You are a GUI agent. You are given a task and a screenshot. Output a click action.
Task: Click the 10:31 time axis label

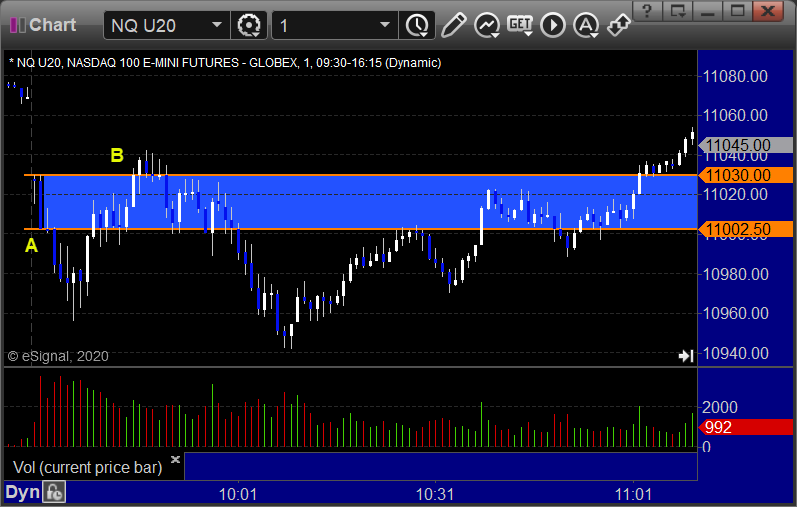coord(435,494)
